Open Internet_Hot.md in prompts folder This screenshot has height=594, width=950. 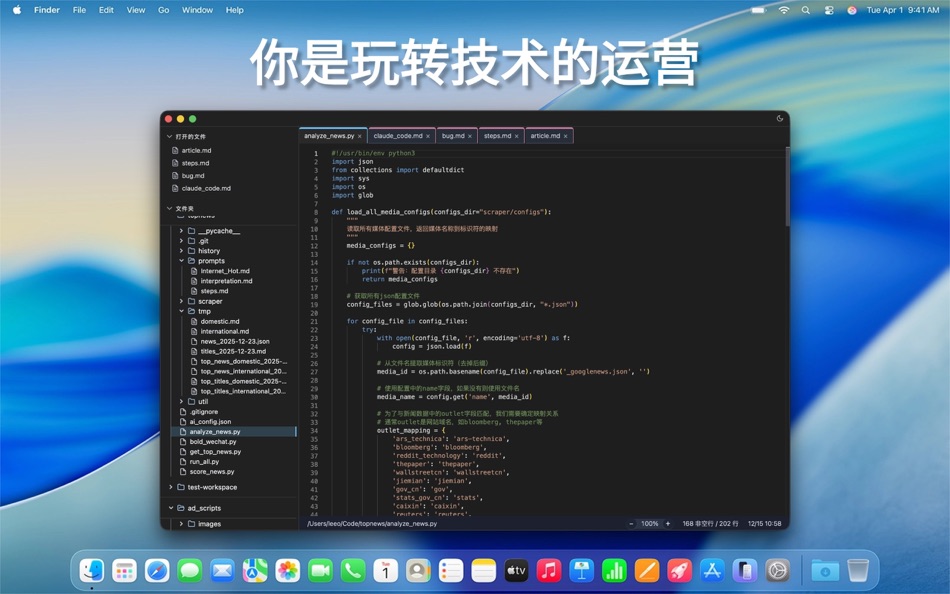[x=225, y=271]
